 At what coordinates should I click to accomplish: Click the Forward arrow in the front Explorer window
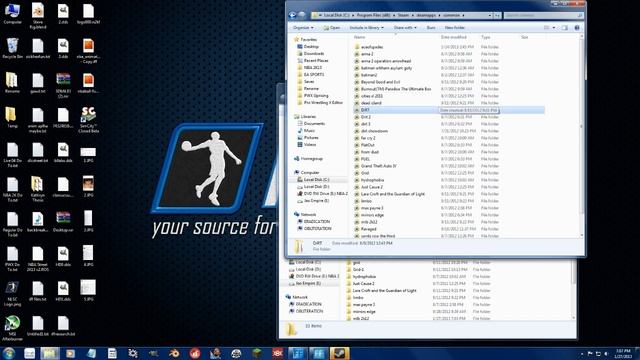pyautogui.click(x=302, y=16)
